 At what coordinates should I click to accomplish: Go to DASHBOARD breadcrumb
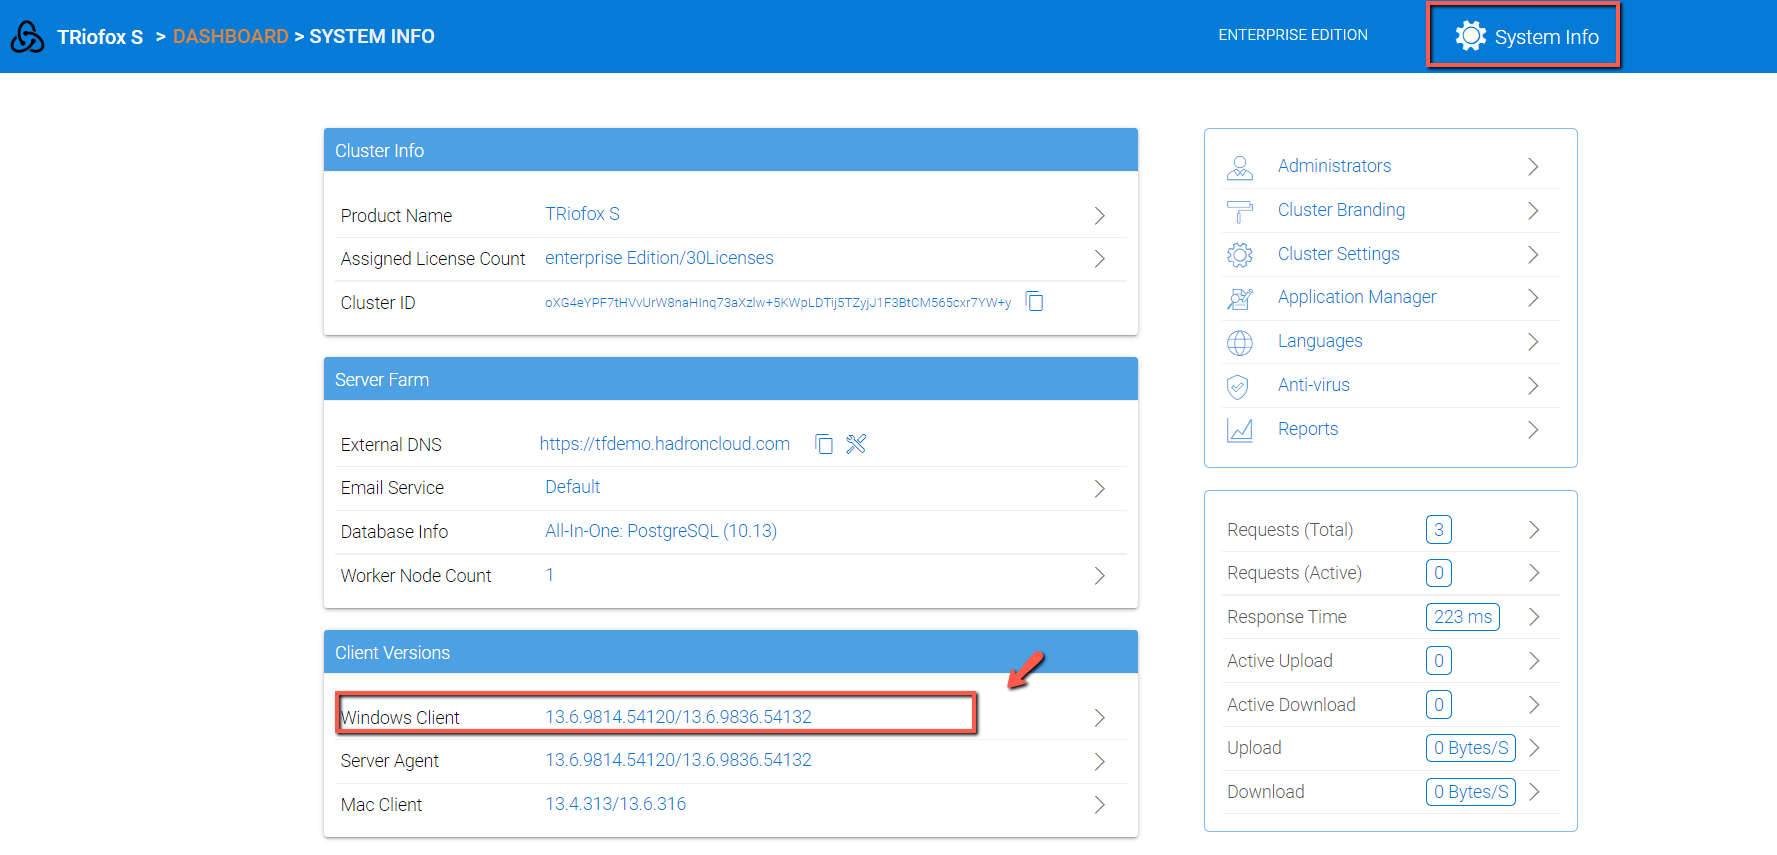(x=230, y=37)
